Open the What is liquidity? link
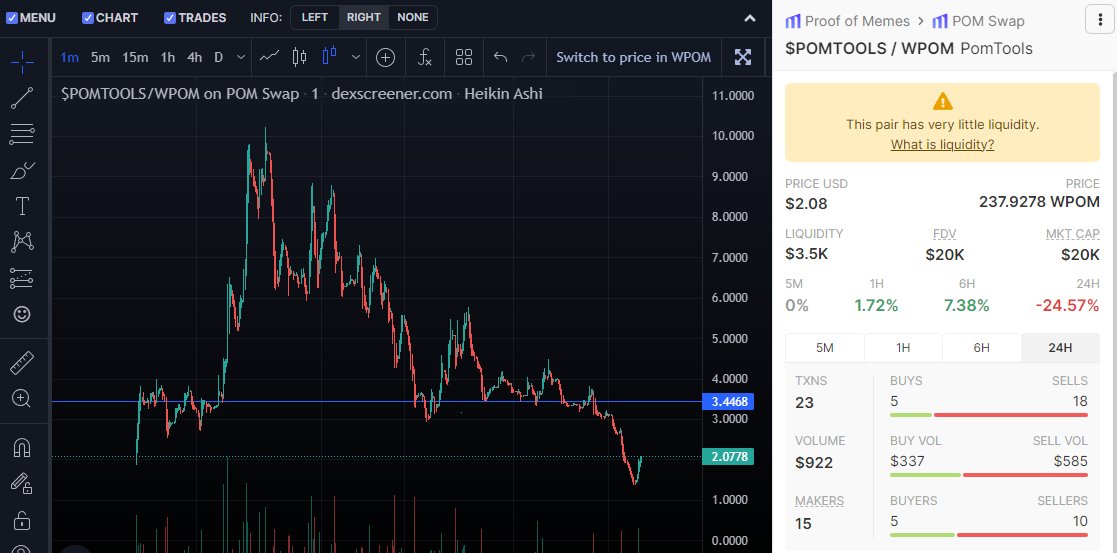Screen dimensions: 1117x553 coord(942,145)
